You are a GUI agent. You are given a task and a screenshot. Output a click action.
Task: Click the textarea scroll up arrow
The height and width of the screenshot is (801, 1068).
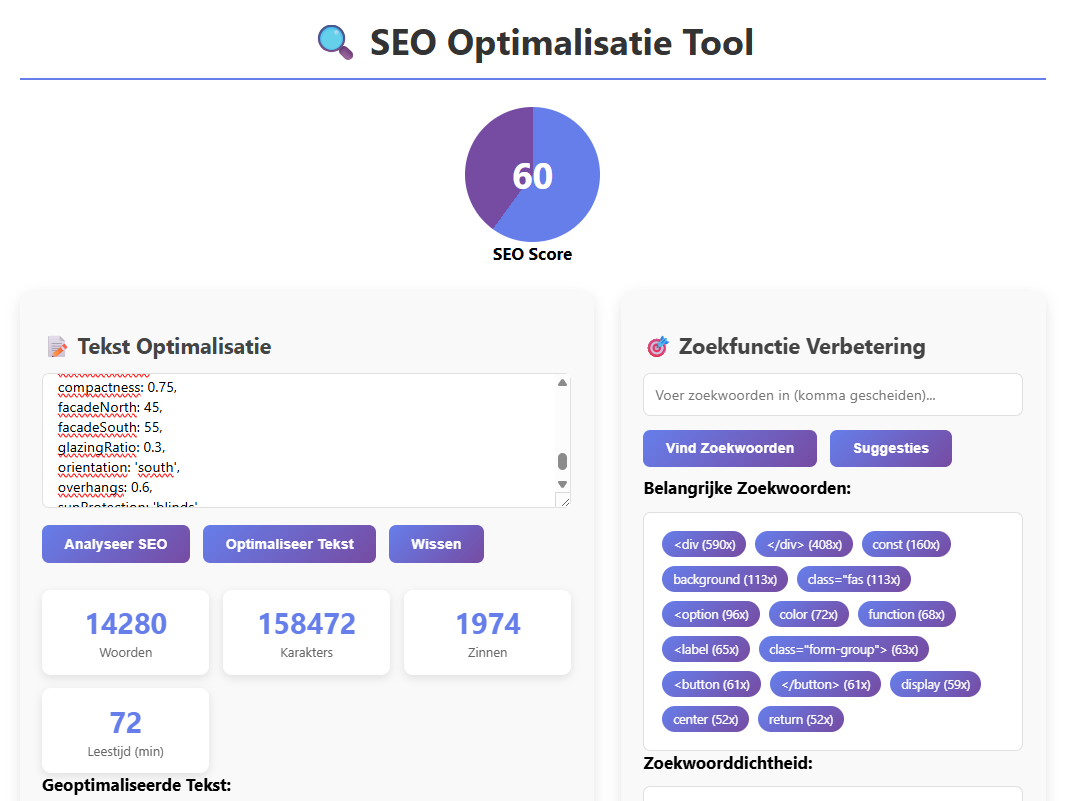tap(562, 383)
